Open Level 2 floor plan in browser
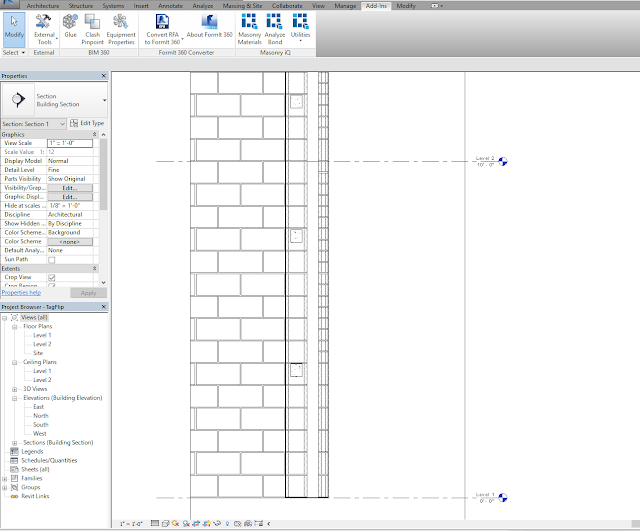The width and height of the screenshot is (640, 531). 42,344
